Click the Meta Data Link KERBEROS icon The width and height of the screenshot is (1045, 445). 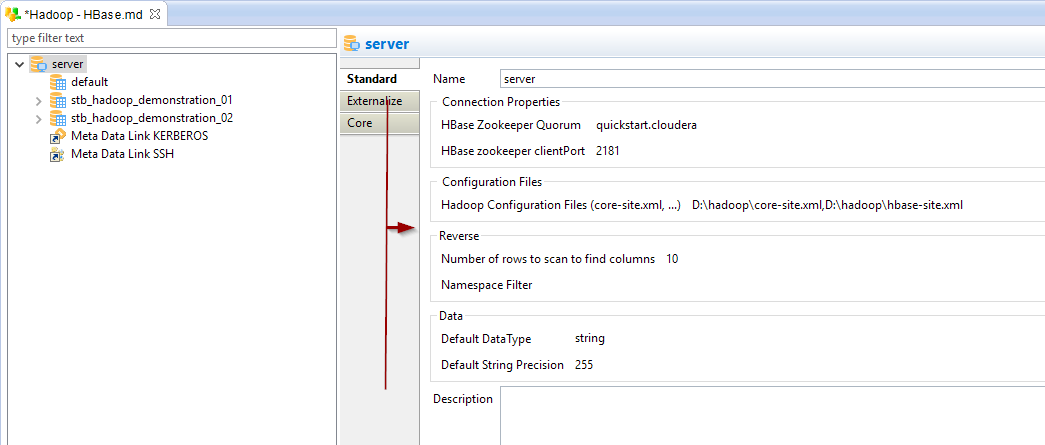coord(58,136)
